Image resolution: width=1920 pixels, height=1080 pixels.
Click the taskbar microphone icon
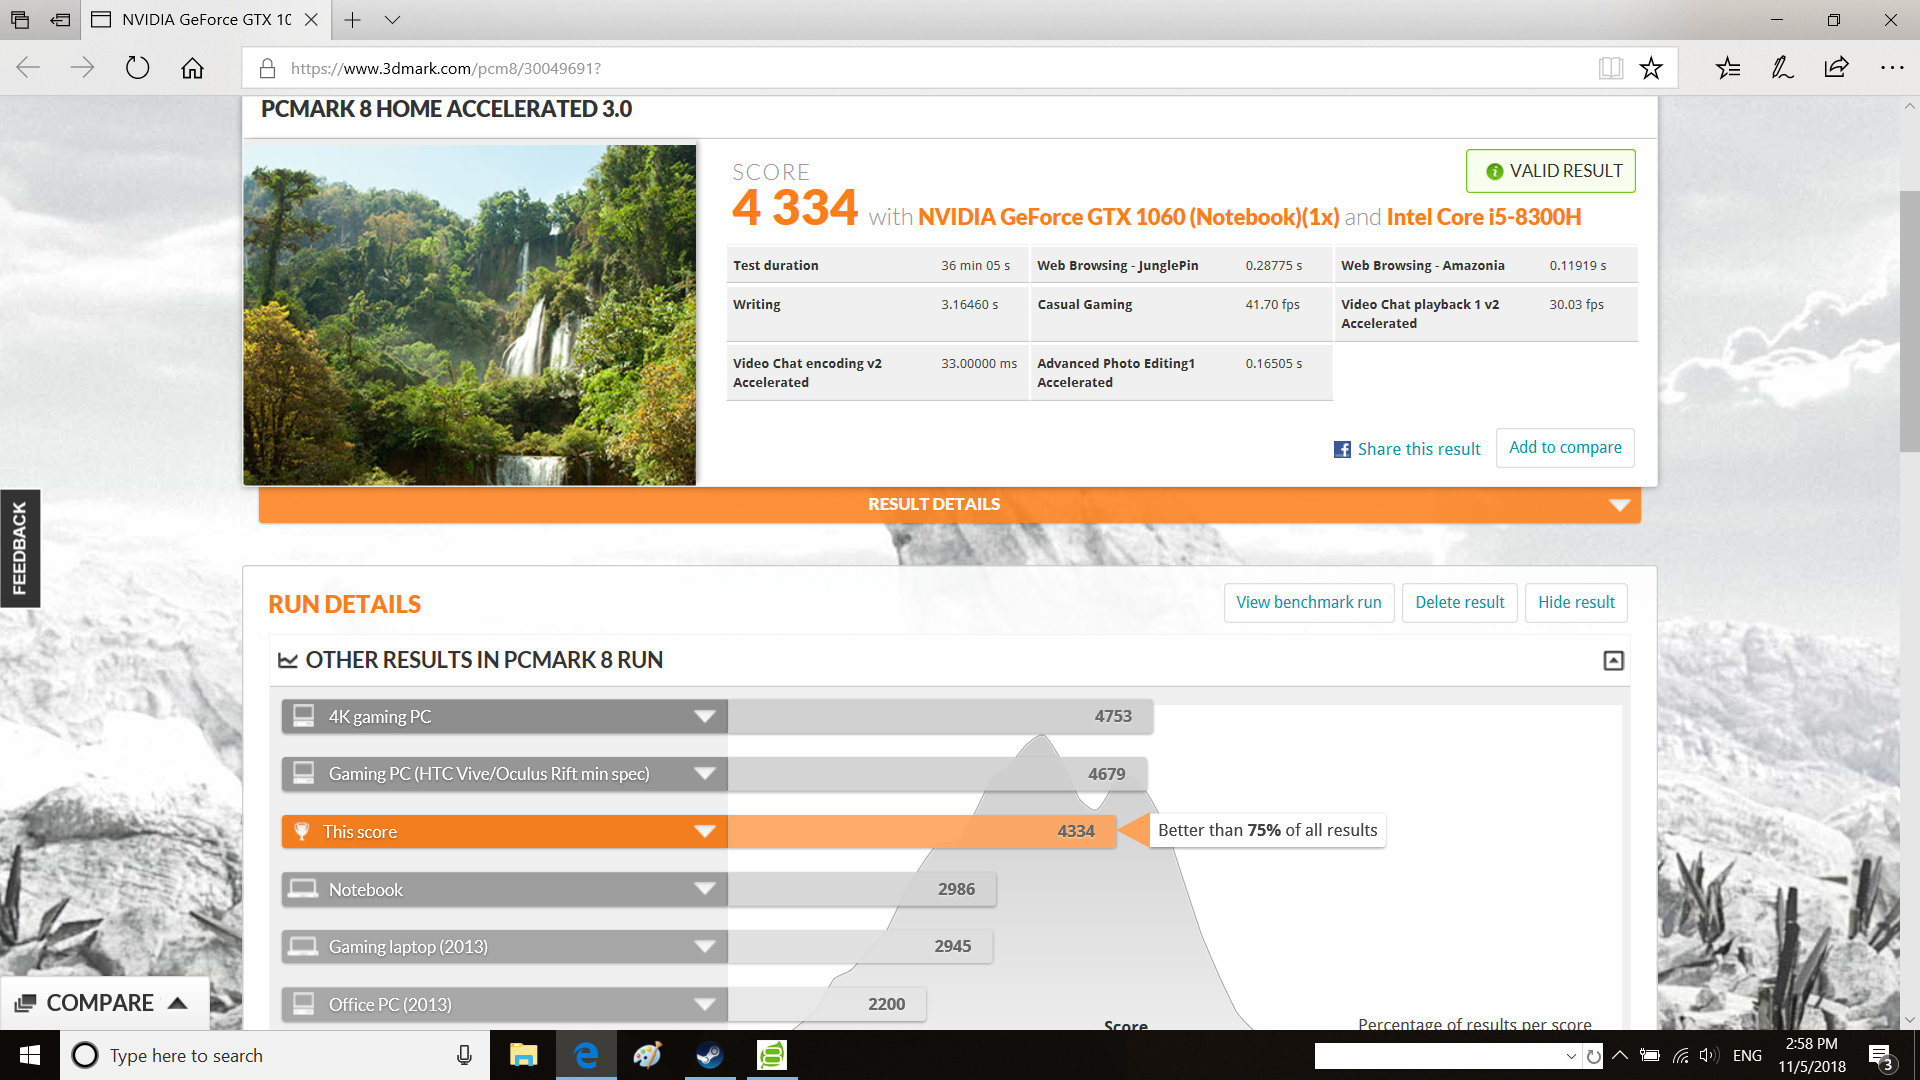[464, 1055]
